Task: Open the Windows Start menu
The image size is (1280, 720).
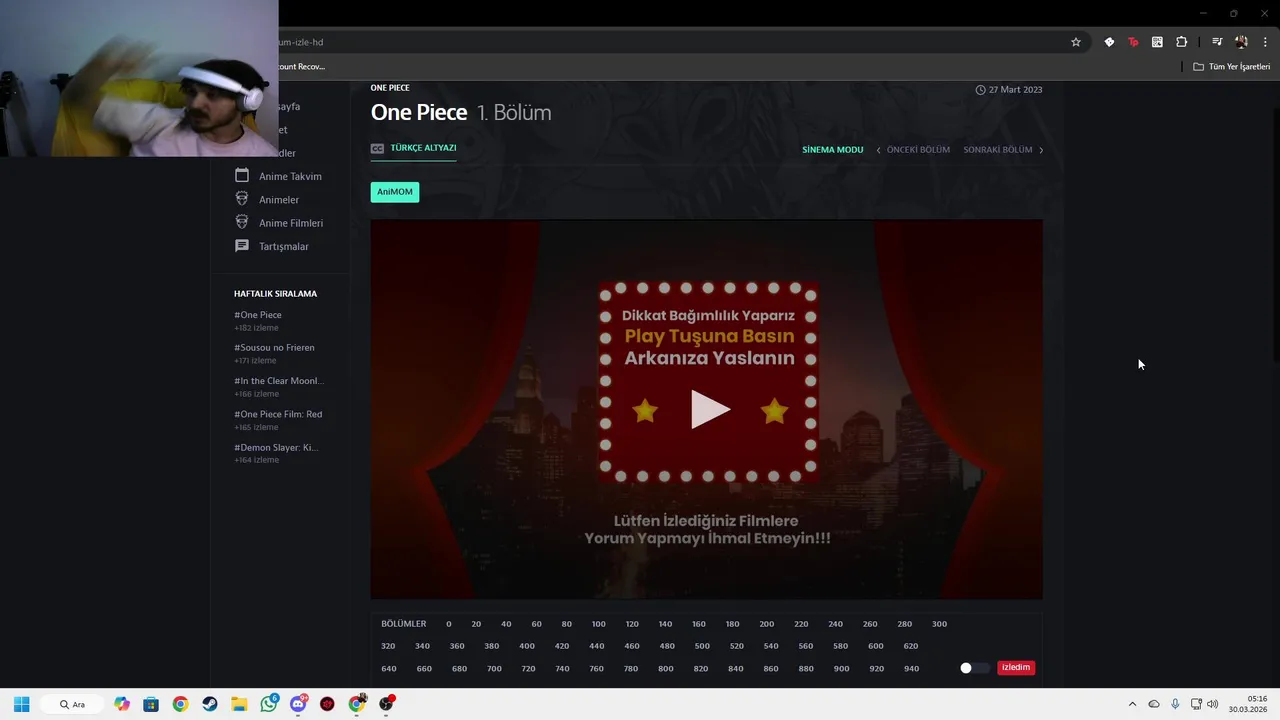Action: point(21,704)
